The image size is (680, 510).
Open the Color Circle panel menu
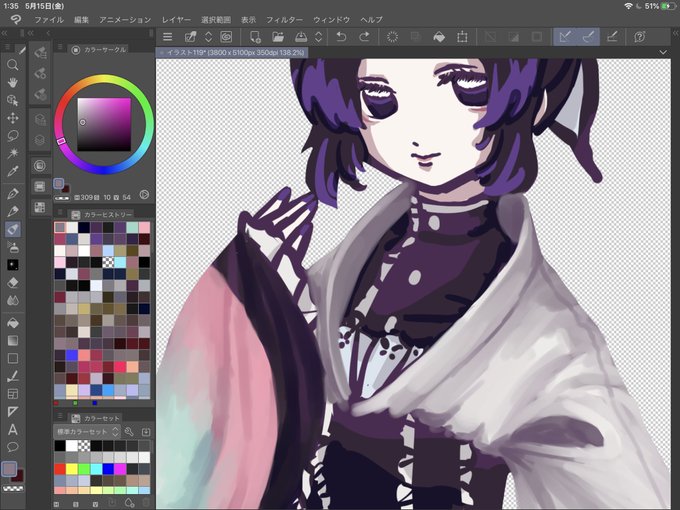click(60, 47)
